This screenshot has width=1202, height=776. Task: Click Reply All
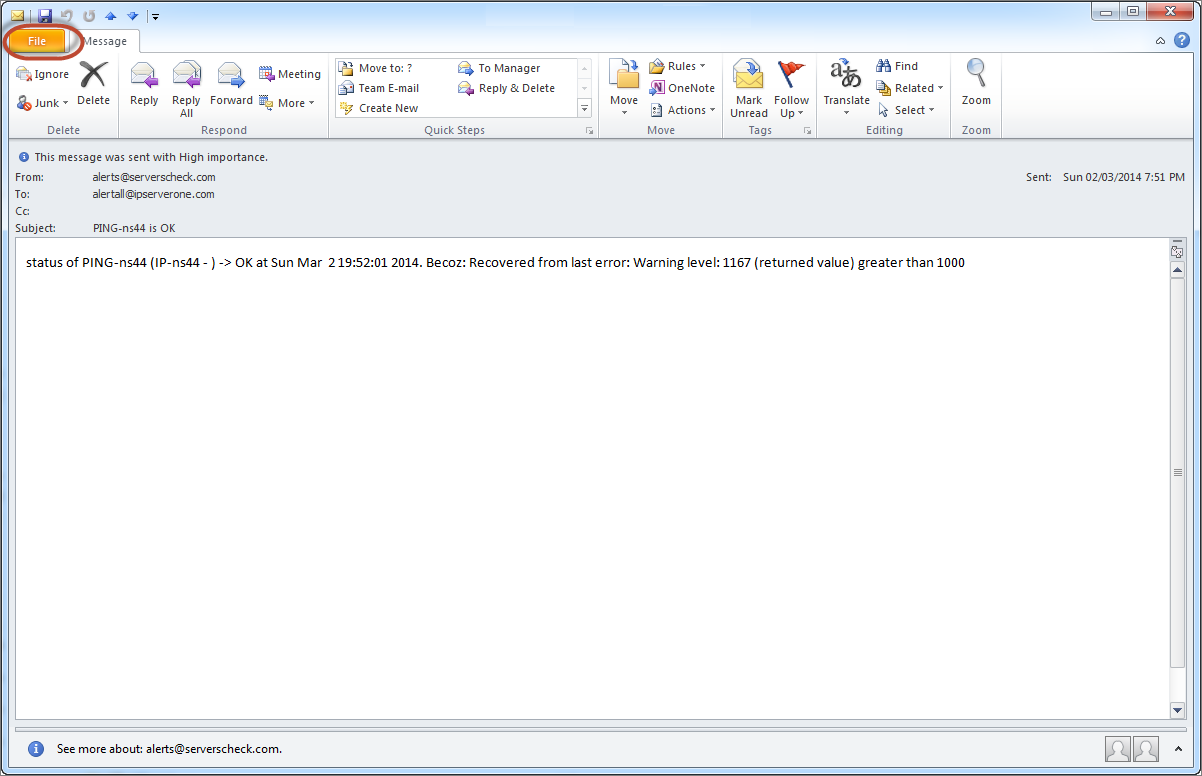[x=186, y=90]
